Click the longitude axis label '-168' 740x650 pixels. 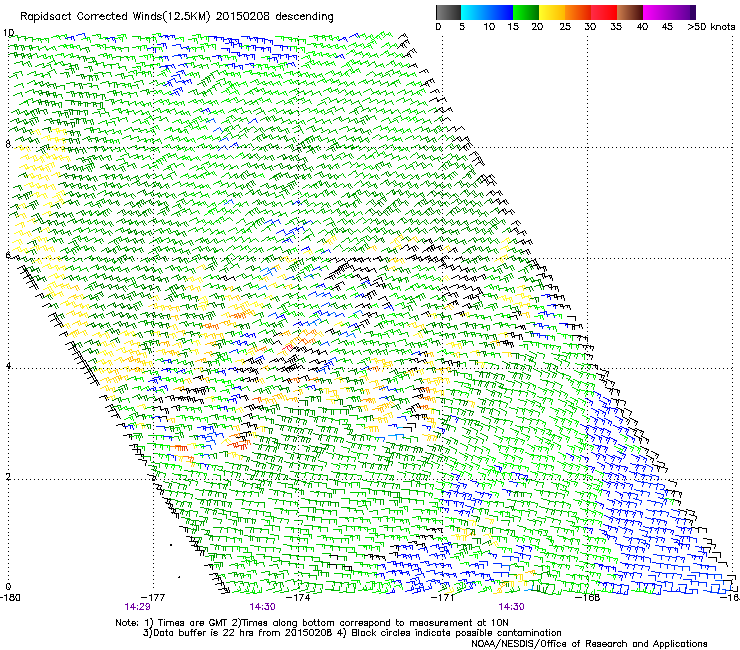[588, 598]
